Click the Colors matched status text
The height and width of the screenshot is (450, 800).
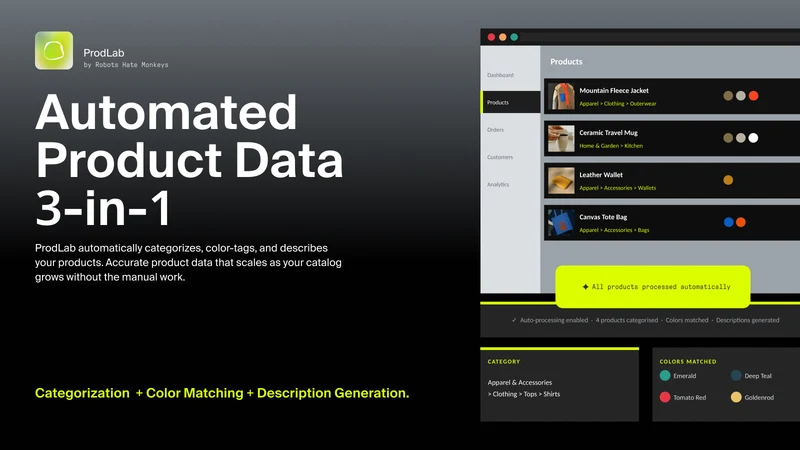687,320
